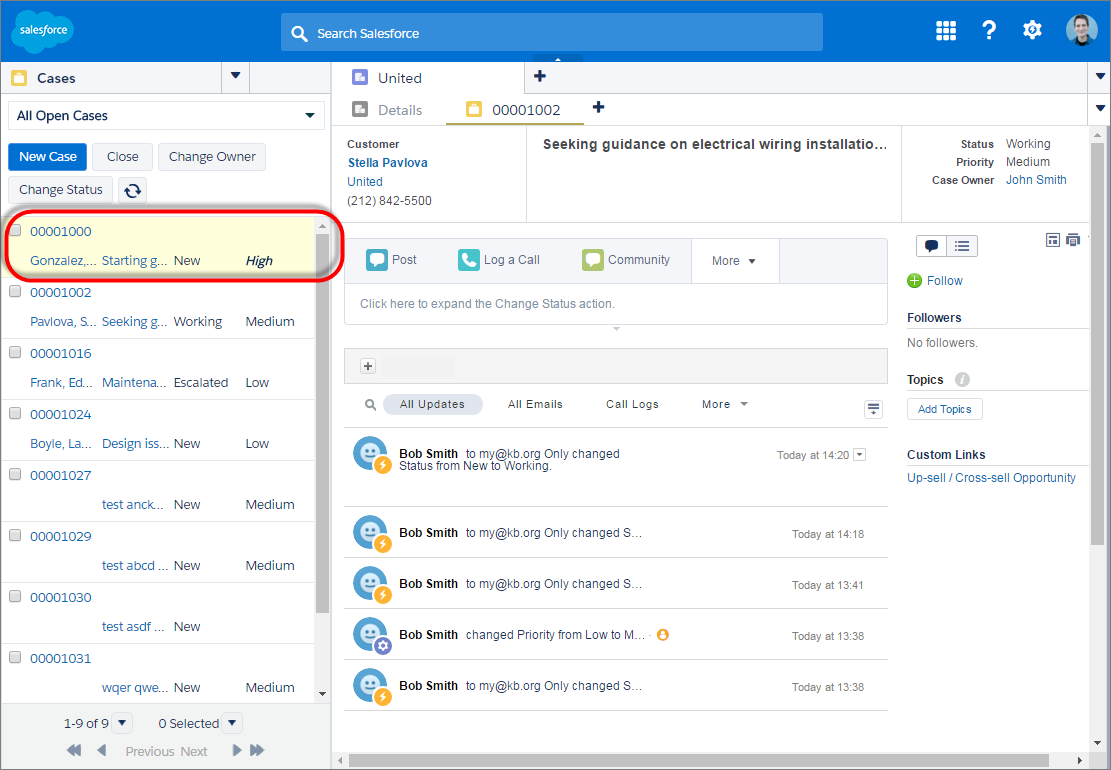
Task: Open the Help question mark icon
Action: (x=988, y=30)
